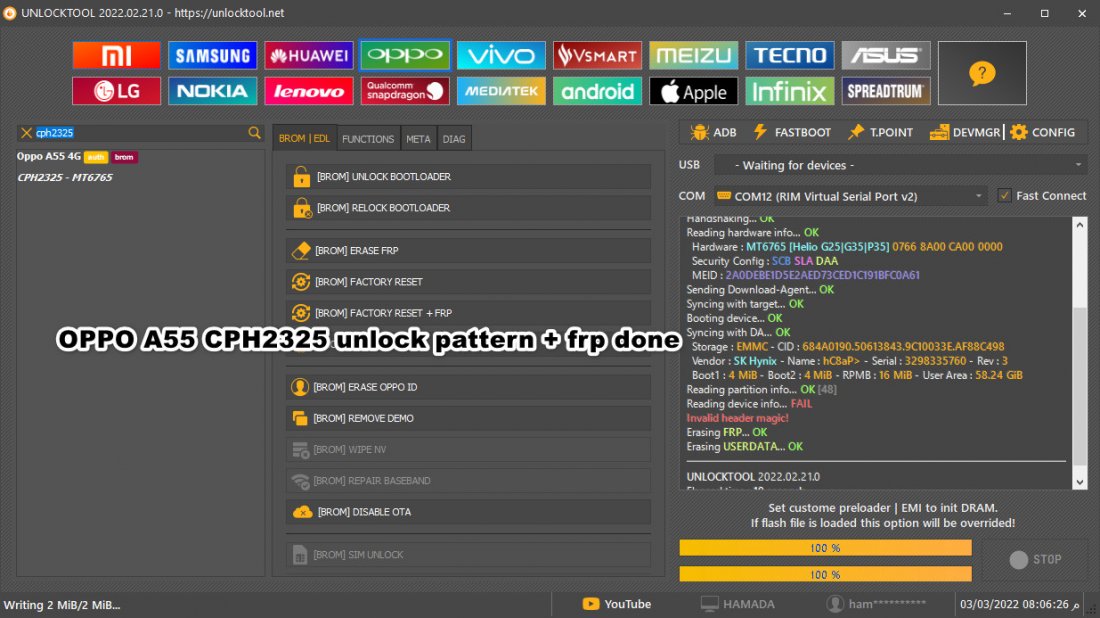Switch to the BROM | EDL tab
Screen dimensions: 1100x618
(x=304, y=139)
